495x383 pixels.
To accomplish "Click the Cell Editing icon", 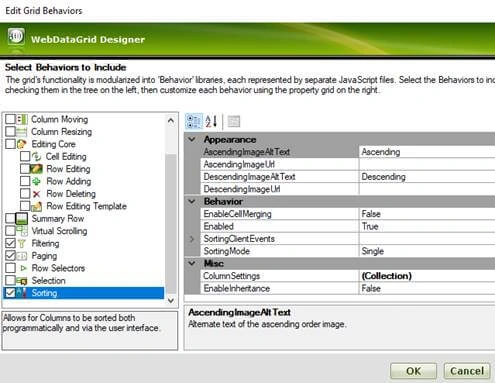I will point(36,156).
